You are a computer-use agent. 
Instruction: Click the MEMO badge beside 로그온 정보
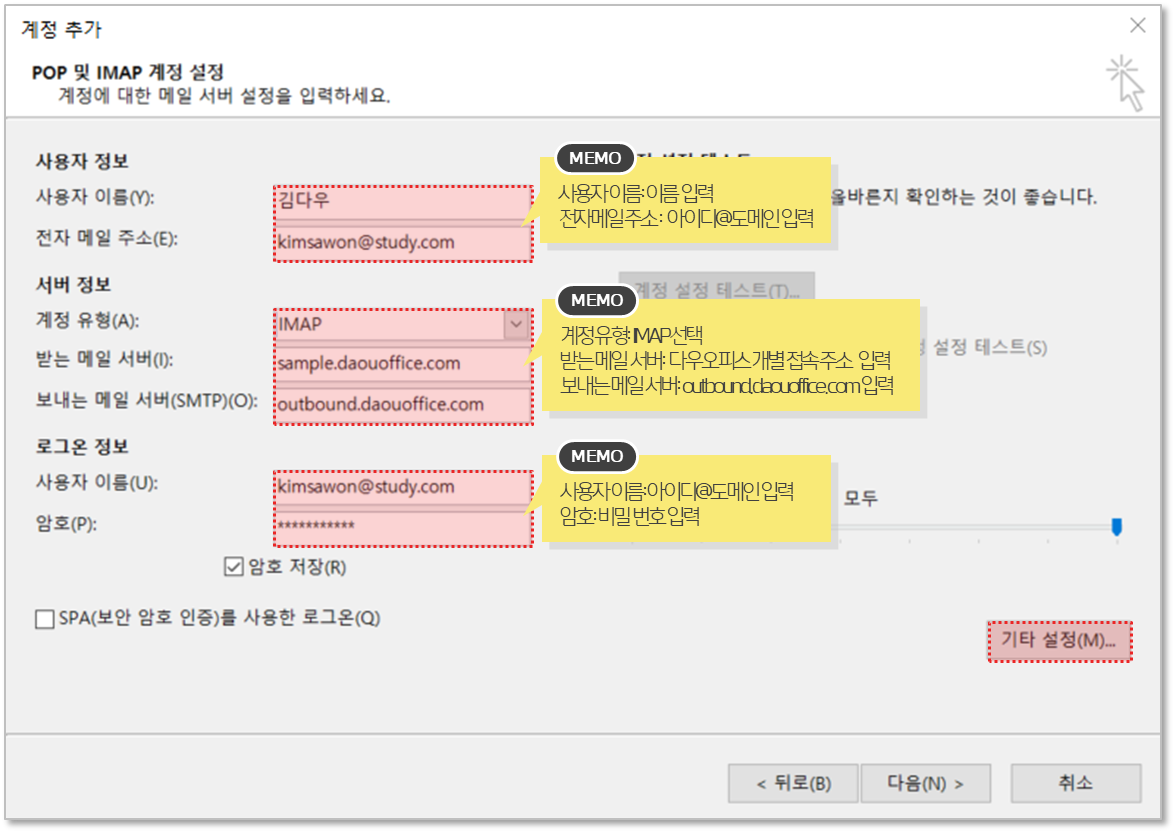(x=596, y=456)
